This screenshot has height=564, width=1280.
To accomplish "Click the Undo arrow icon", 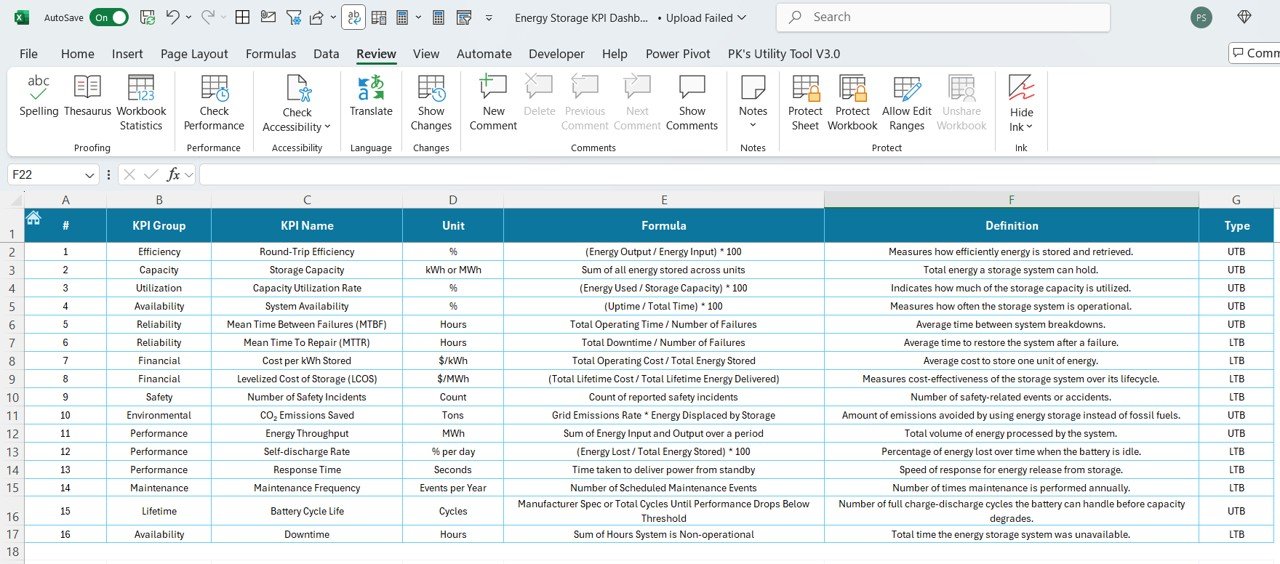I will click(172, 17).
